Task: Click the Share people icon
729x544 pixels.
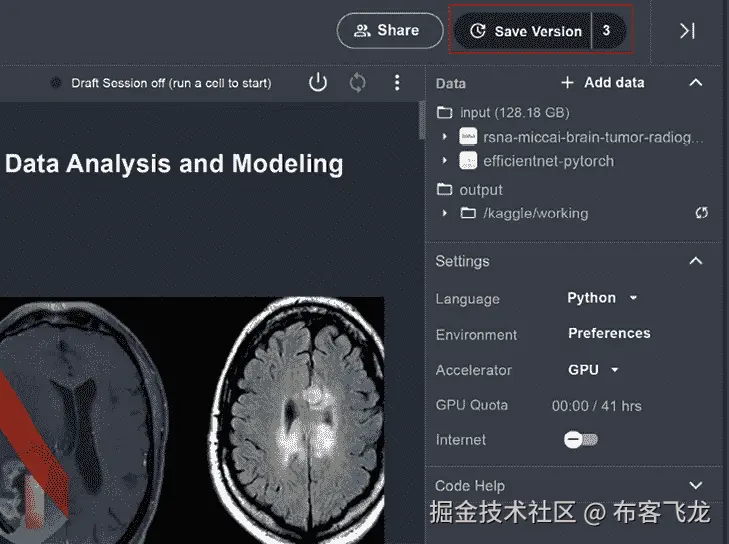Action: tap(362, 31)
